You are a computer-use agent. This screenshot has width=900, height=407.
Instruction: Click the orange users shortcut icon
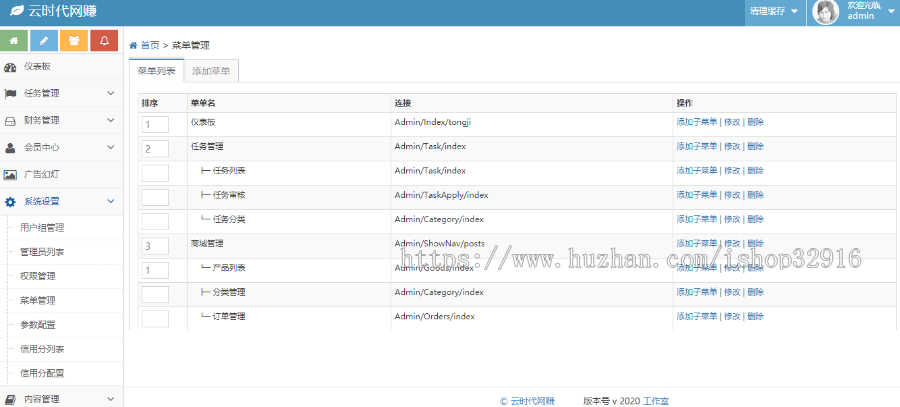74,41
